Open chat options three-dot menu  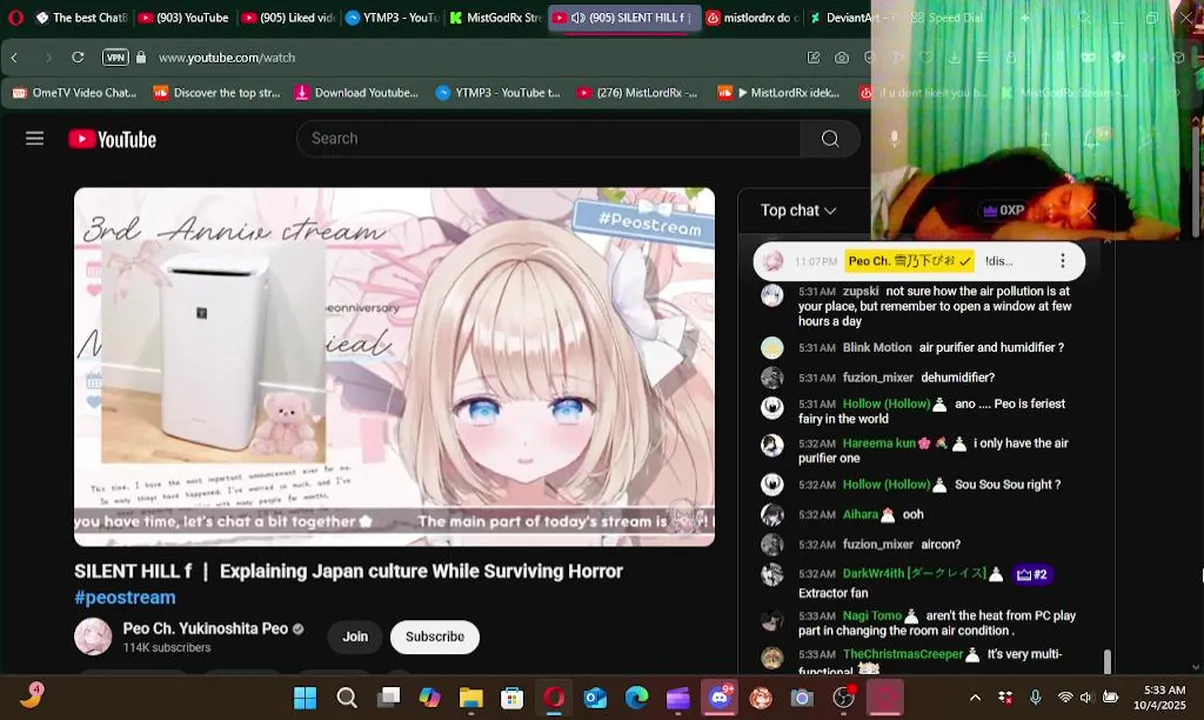(1063, 261)
